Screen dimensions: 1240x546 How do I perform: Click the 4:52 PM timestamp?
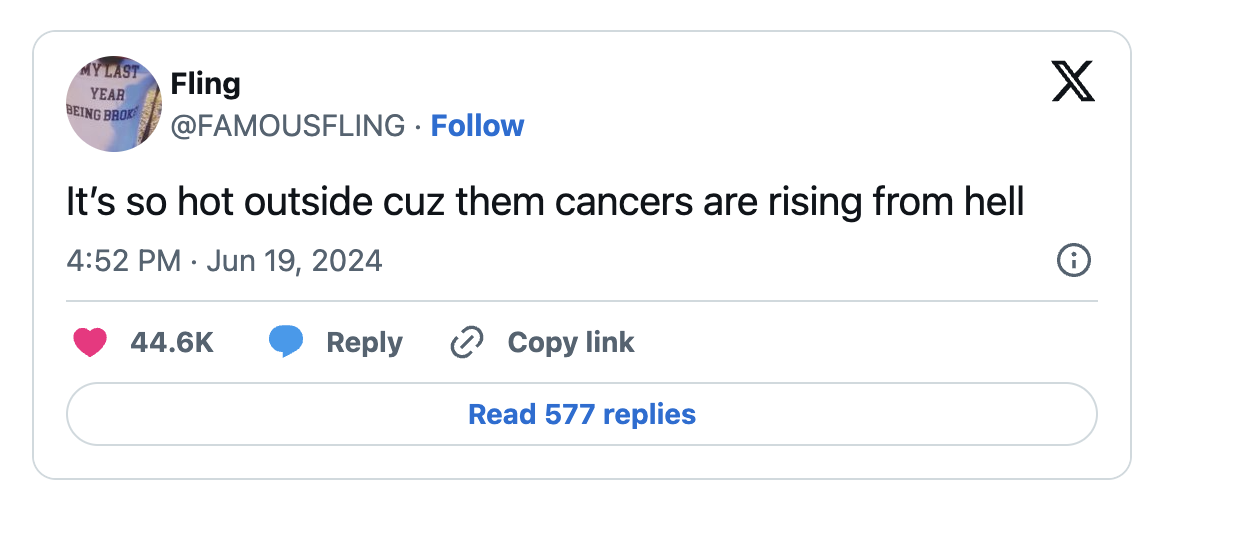coord(124,261)
